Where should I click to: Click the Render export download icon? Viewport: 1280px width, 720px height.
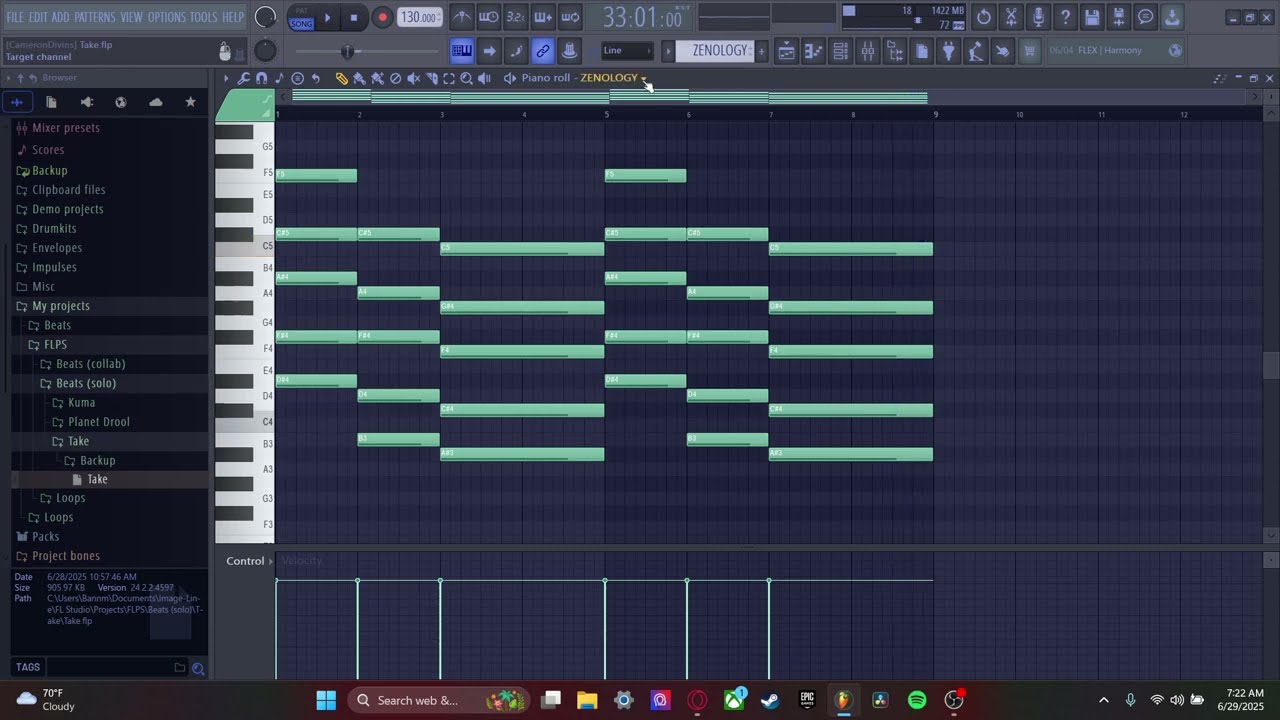point(1173,17)
